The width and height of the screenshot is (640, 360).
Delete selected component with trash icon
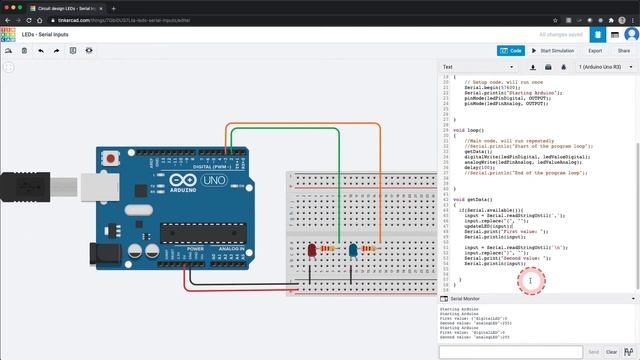point(24,51)
